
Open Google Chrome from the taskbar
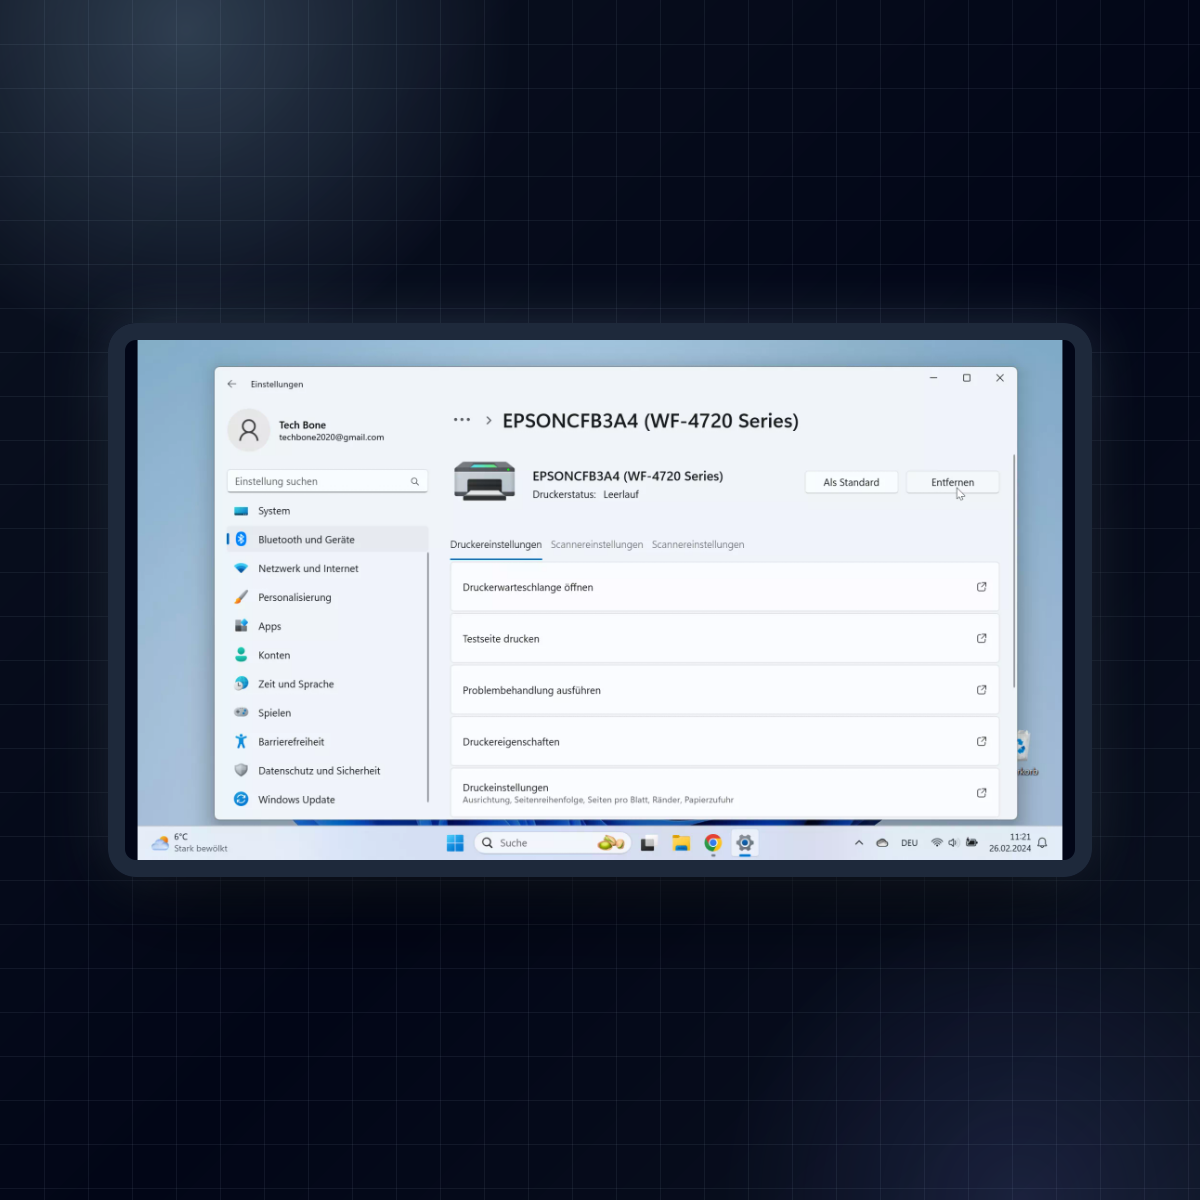[713, 843]
